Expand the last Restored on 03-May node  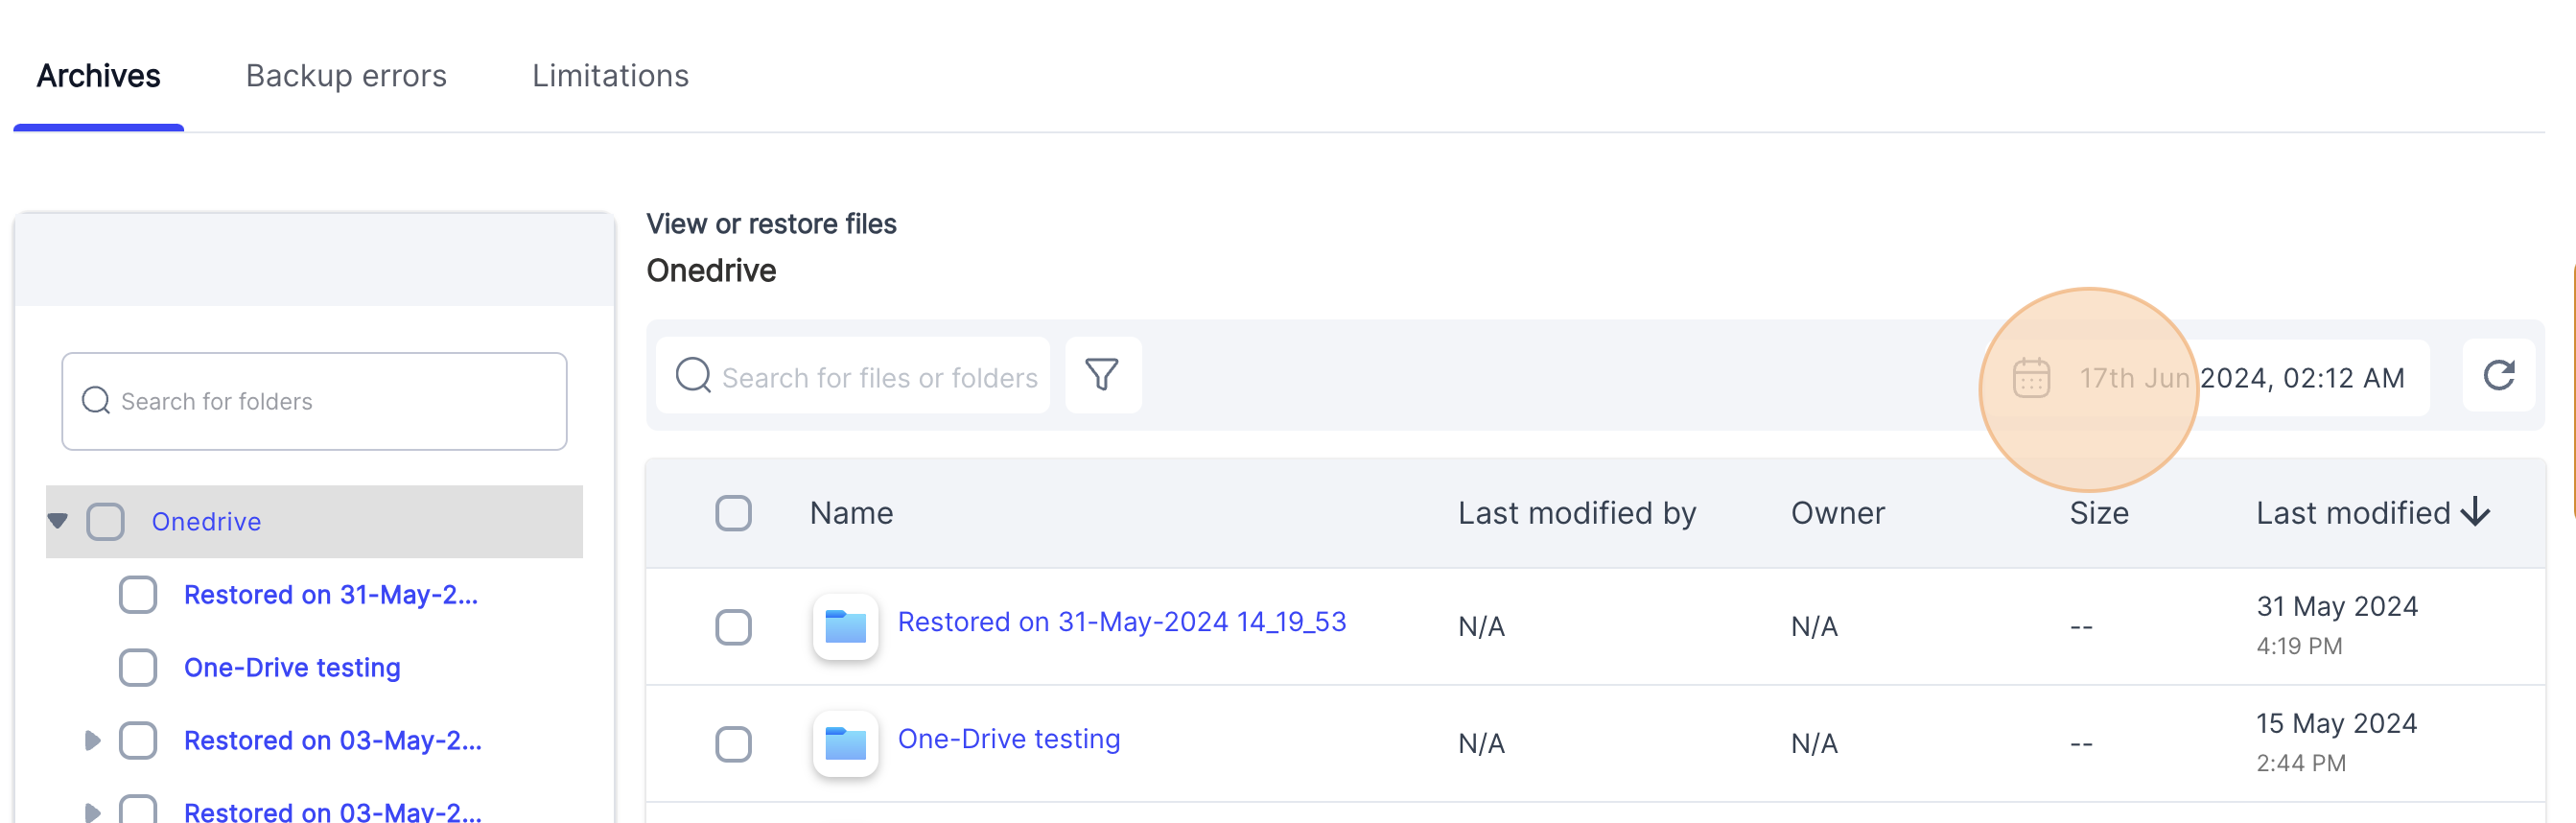pyautogui.click(x=92, y=812)
